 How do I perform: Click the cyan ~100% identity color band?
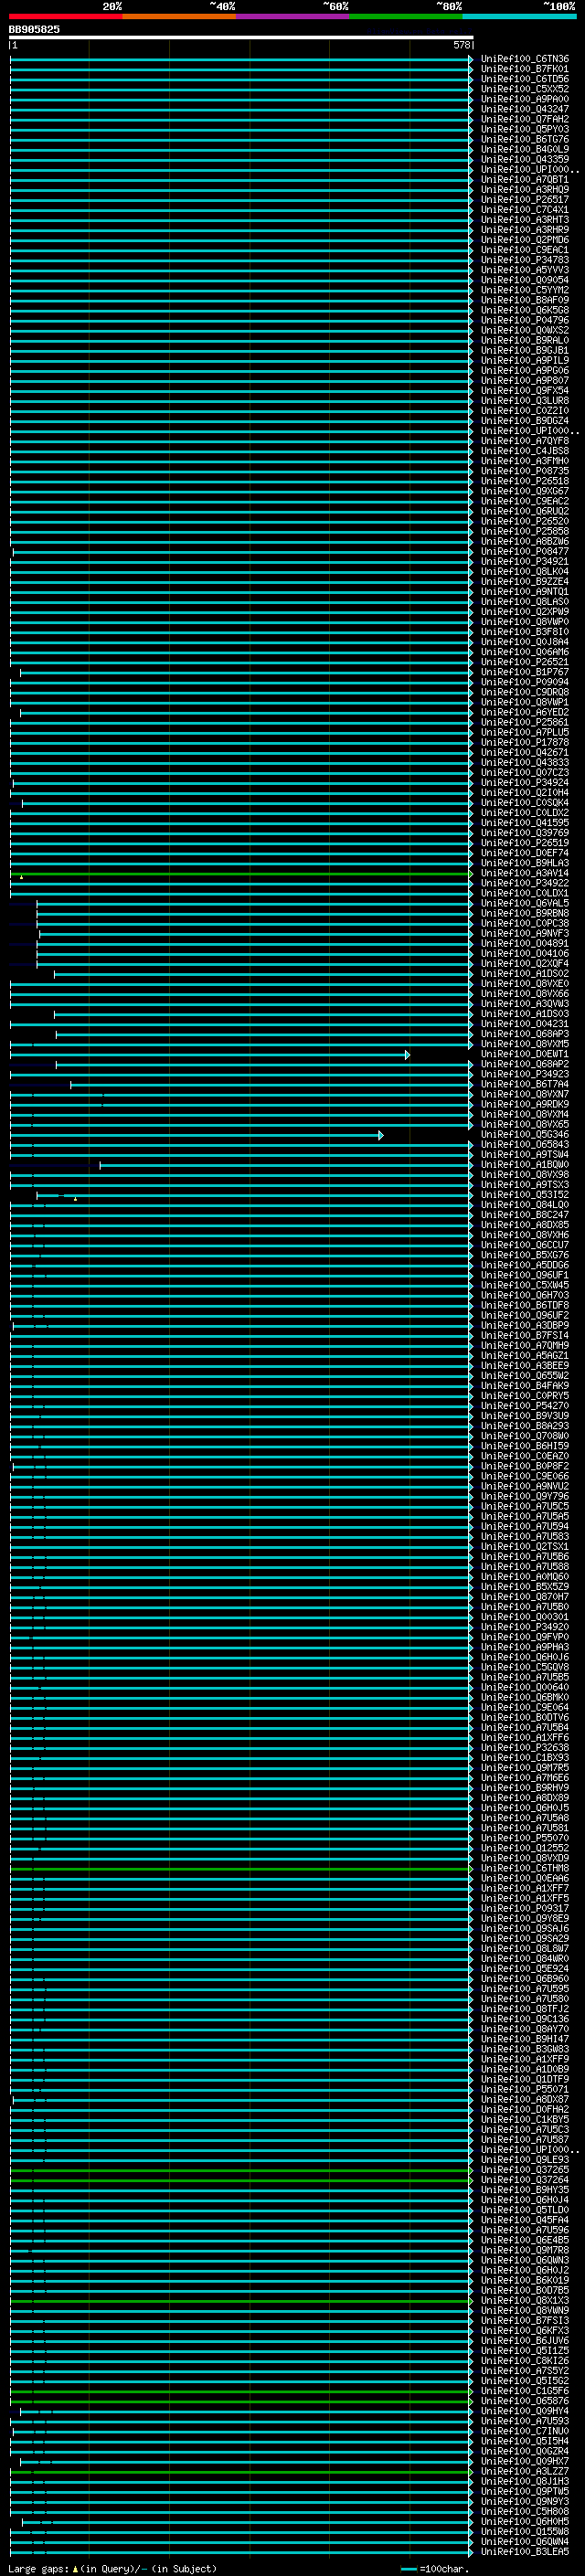coord(519,16)
